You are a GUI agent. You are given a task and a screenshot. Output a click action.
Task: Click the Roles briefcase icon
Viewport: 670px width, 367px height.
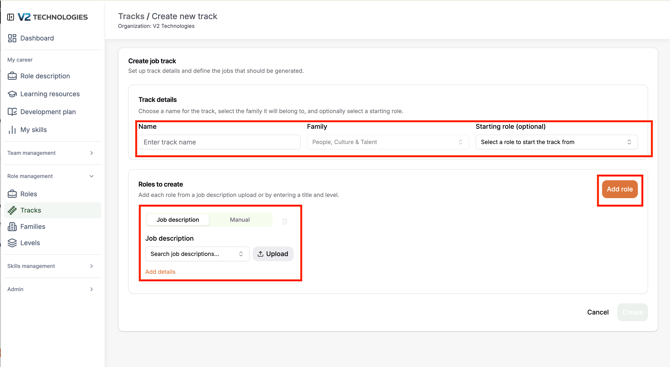[12, 194]
